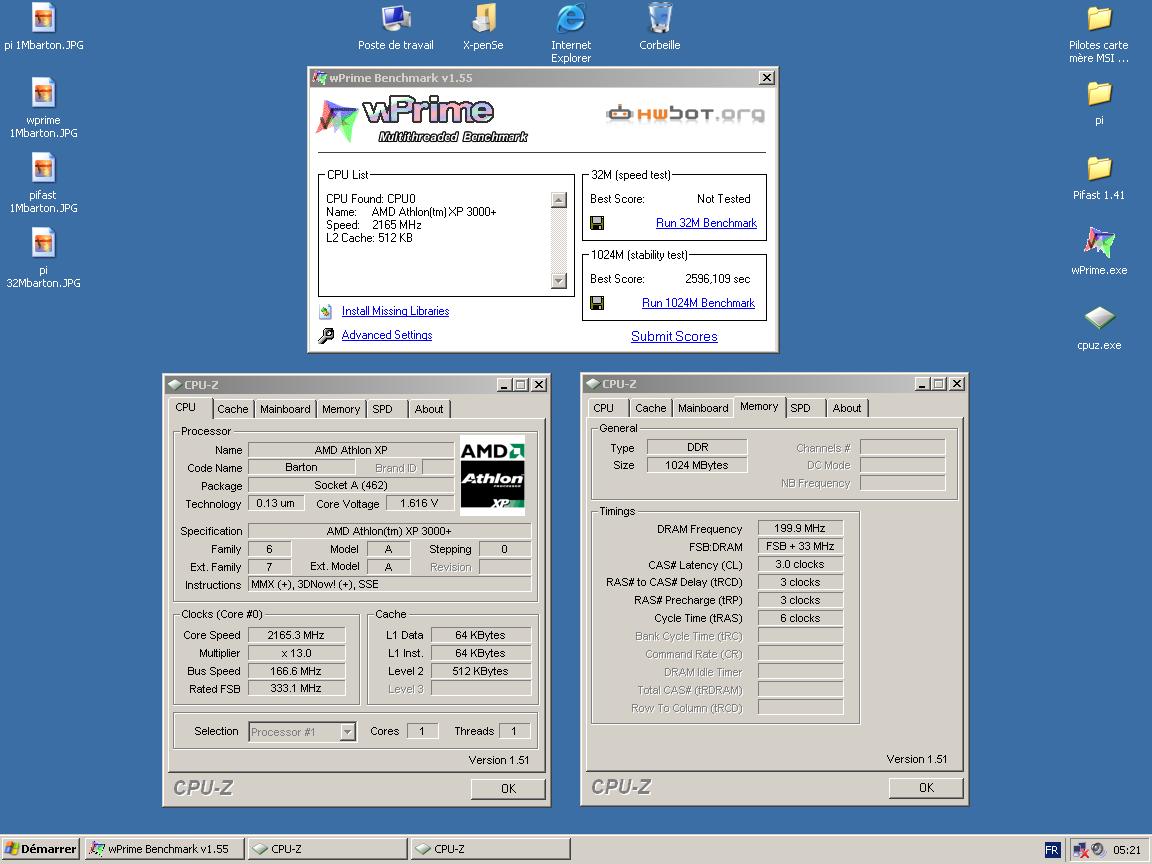Switch to Cache tab in left CPU-Z
1152x864 pixels.
tap(233, 409)
